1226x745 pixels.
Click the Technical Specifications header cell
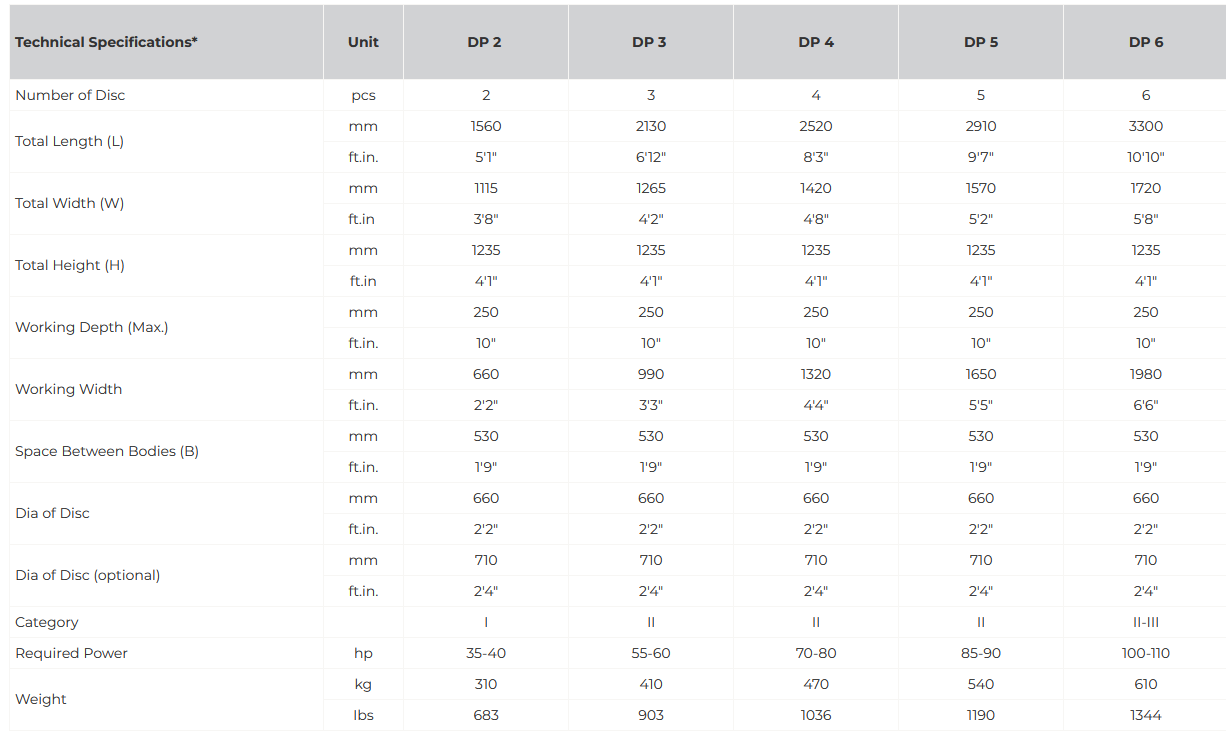pos(106,42)
